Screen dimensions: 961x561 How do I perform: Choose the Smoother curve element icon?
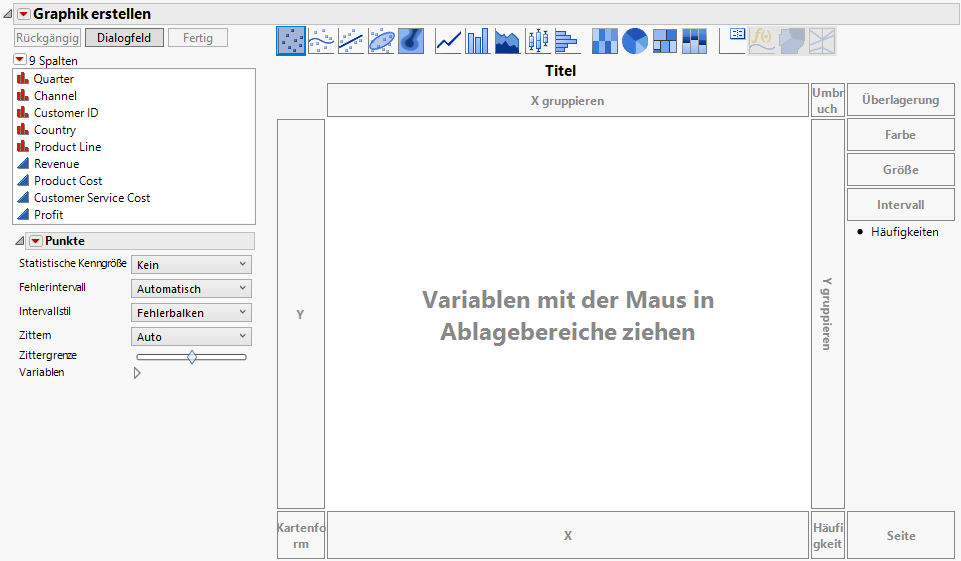coord(320,41)
